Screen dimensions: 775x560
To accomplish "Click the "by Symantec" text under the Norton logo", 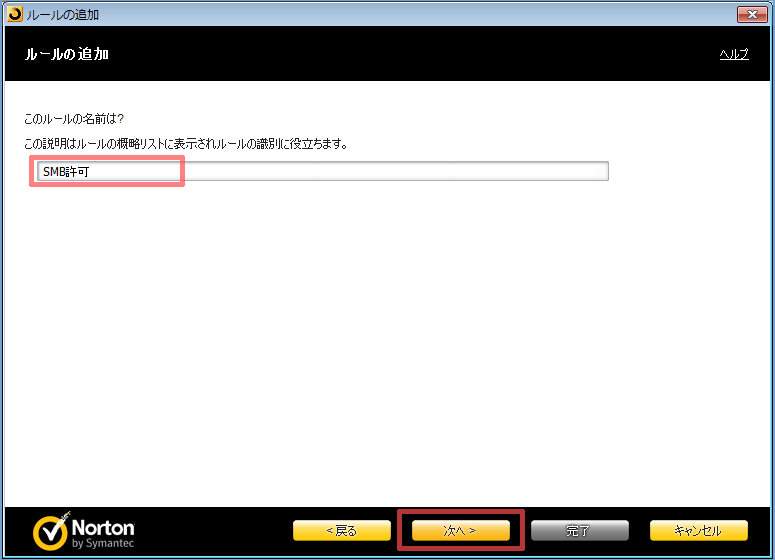I will pos(103,542).
